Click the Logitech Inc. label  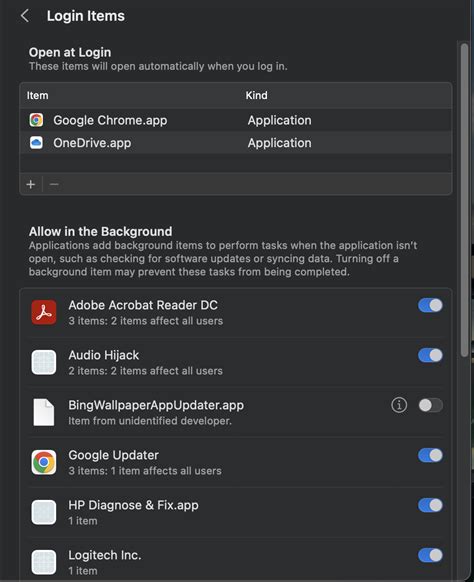pos(105,555)
